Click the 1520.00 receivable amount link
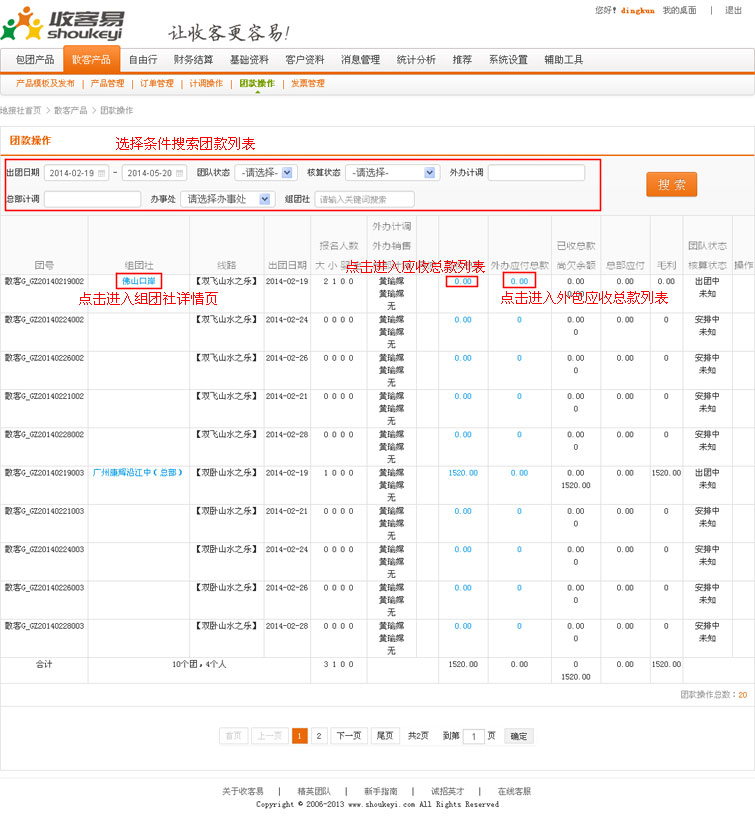 coord(463,473)
